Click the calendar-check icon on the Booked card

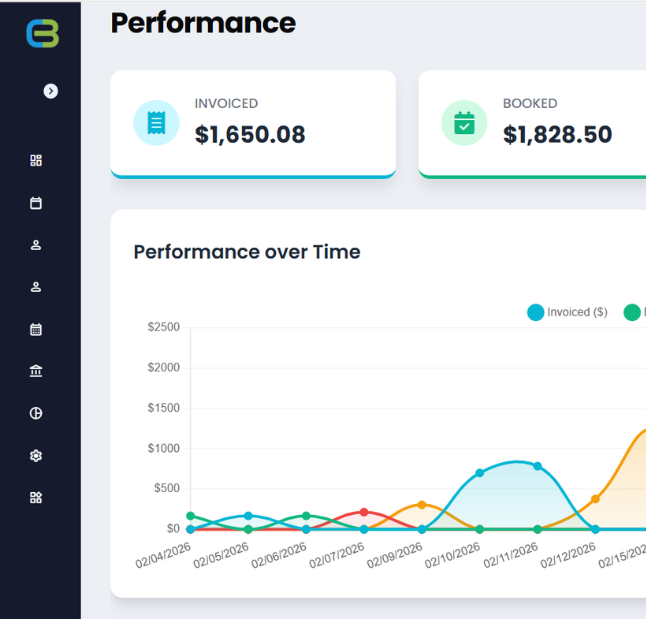point(464,123)
